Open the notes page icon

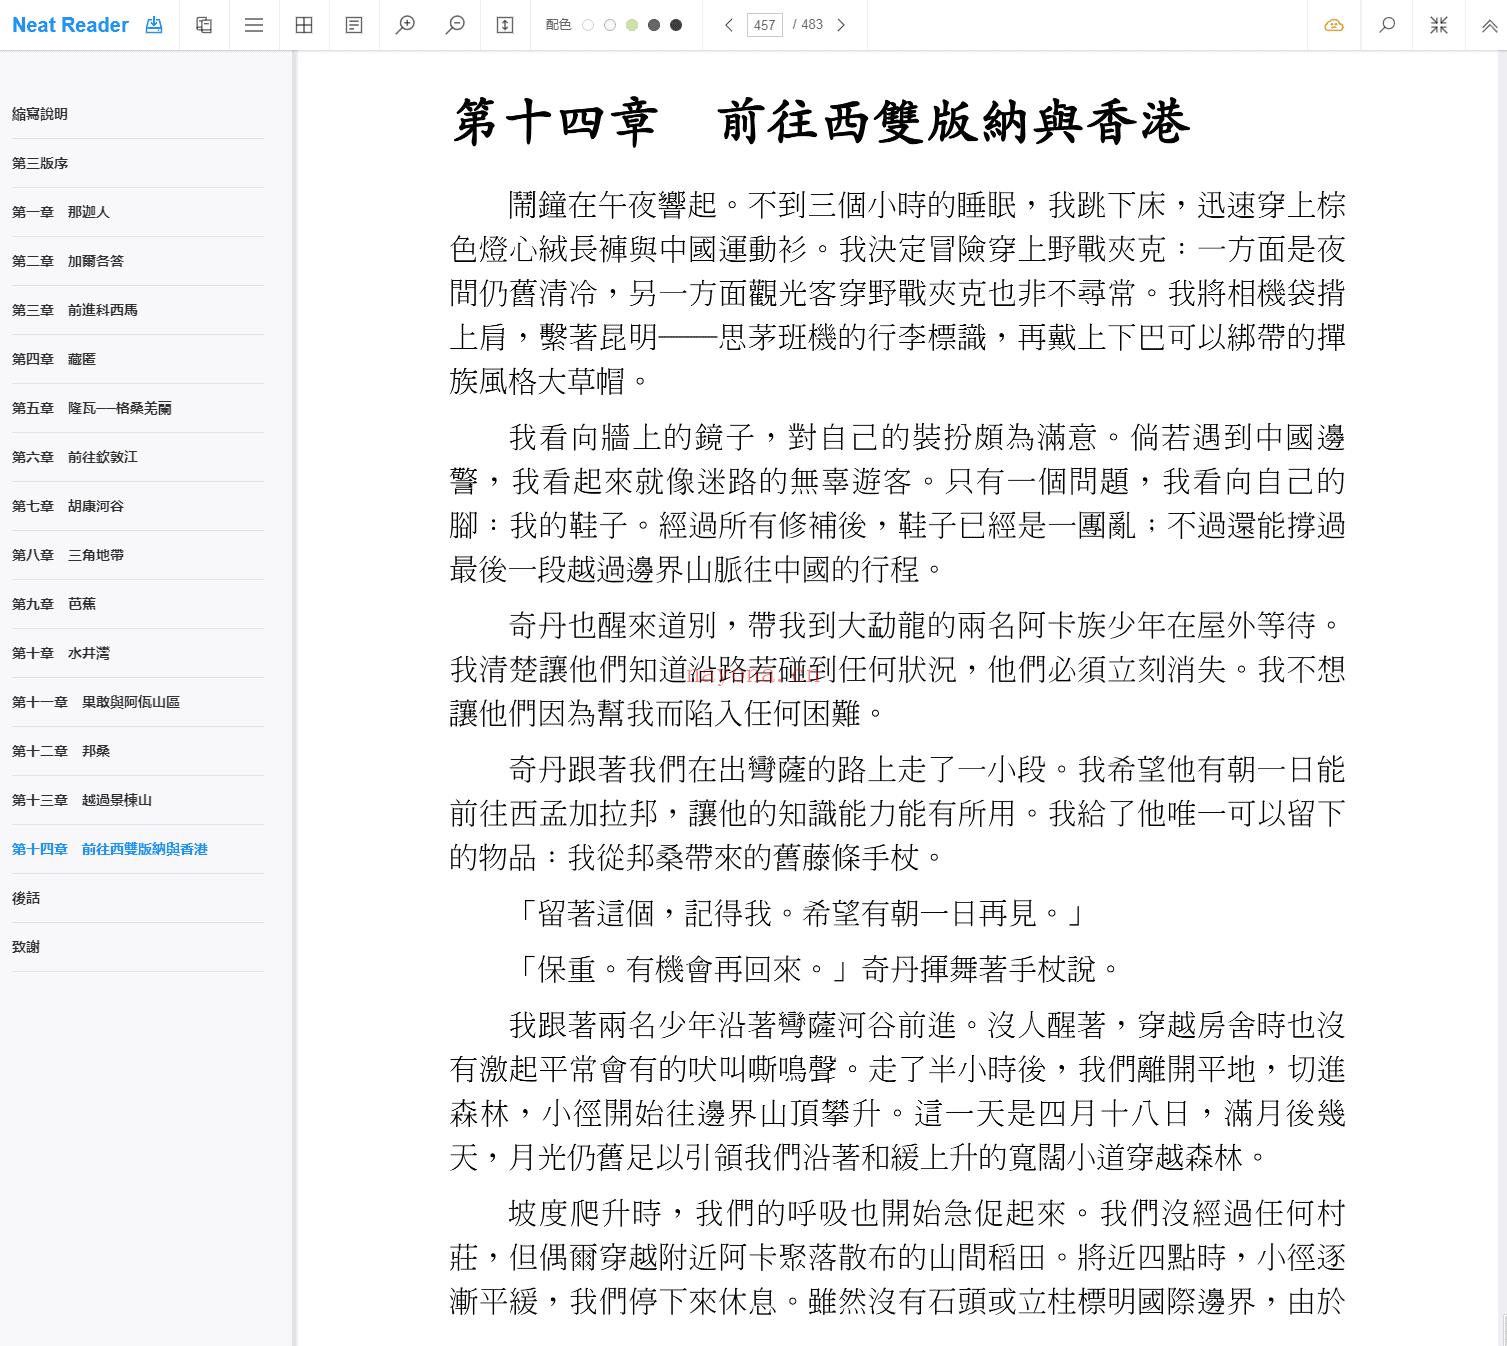pos(354,25)
